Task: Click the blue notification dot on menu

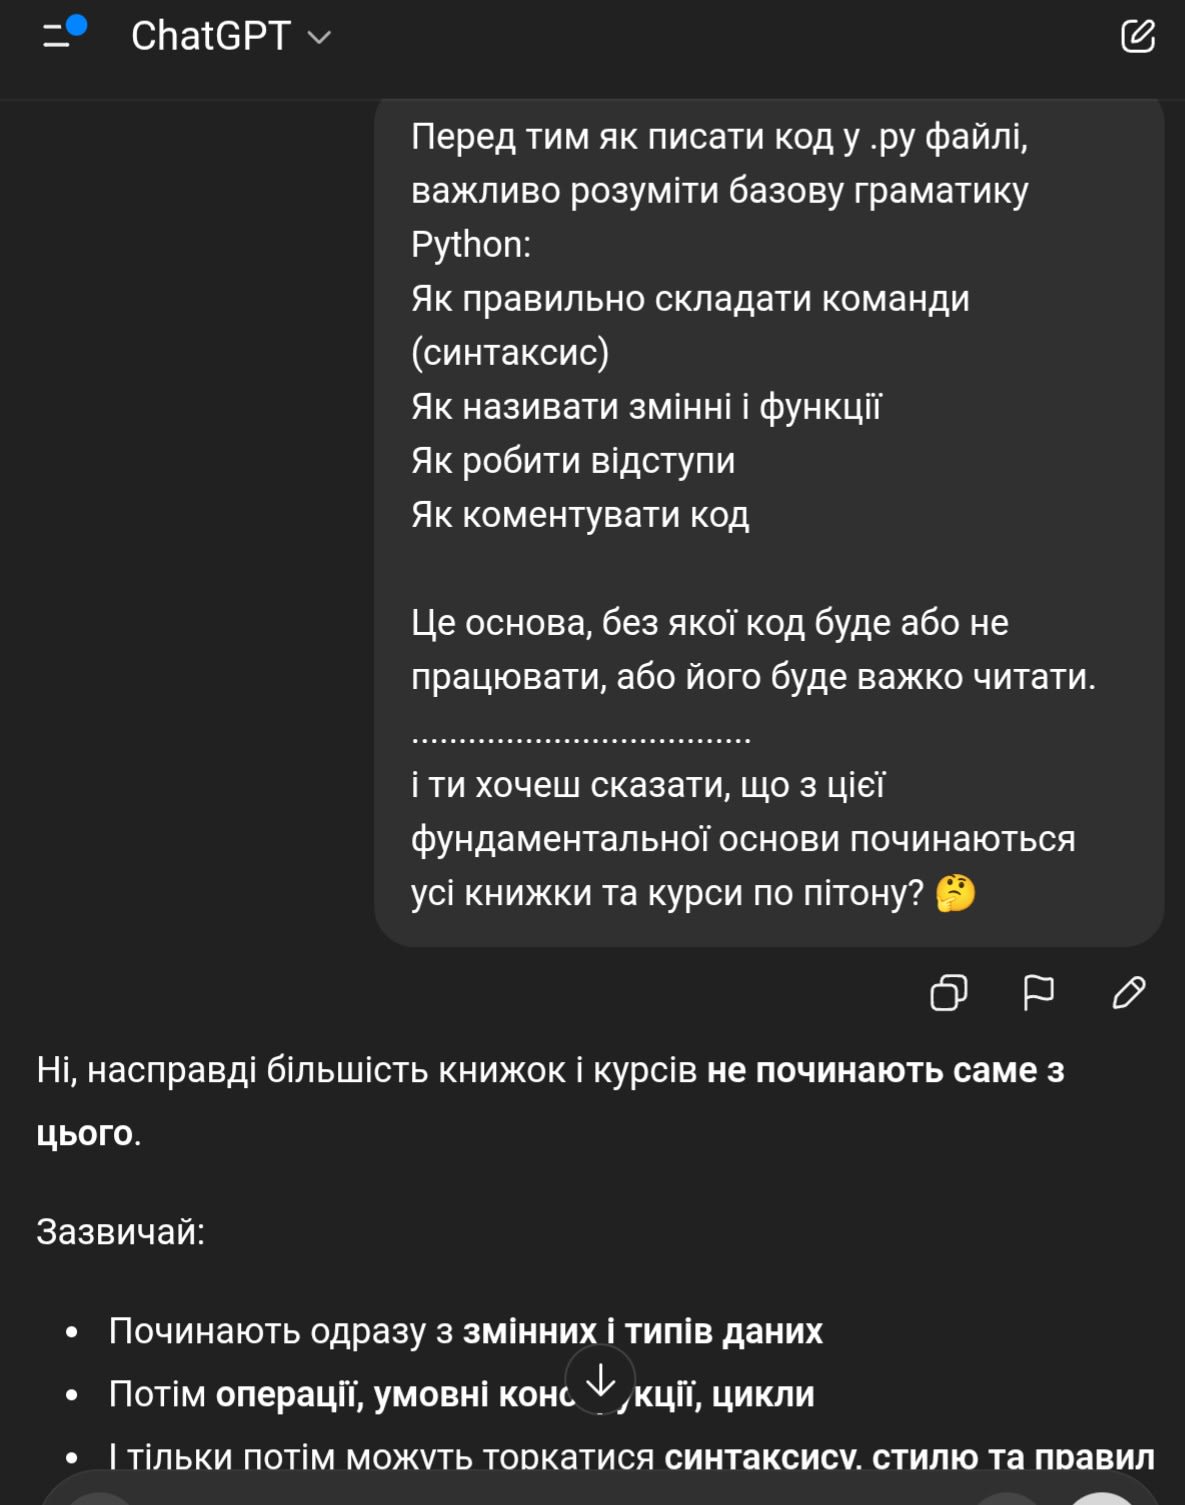Action: pyautogui.click(x=77, y=25)
